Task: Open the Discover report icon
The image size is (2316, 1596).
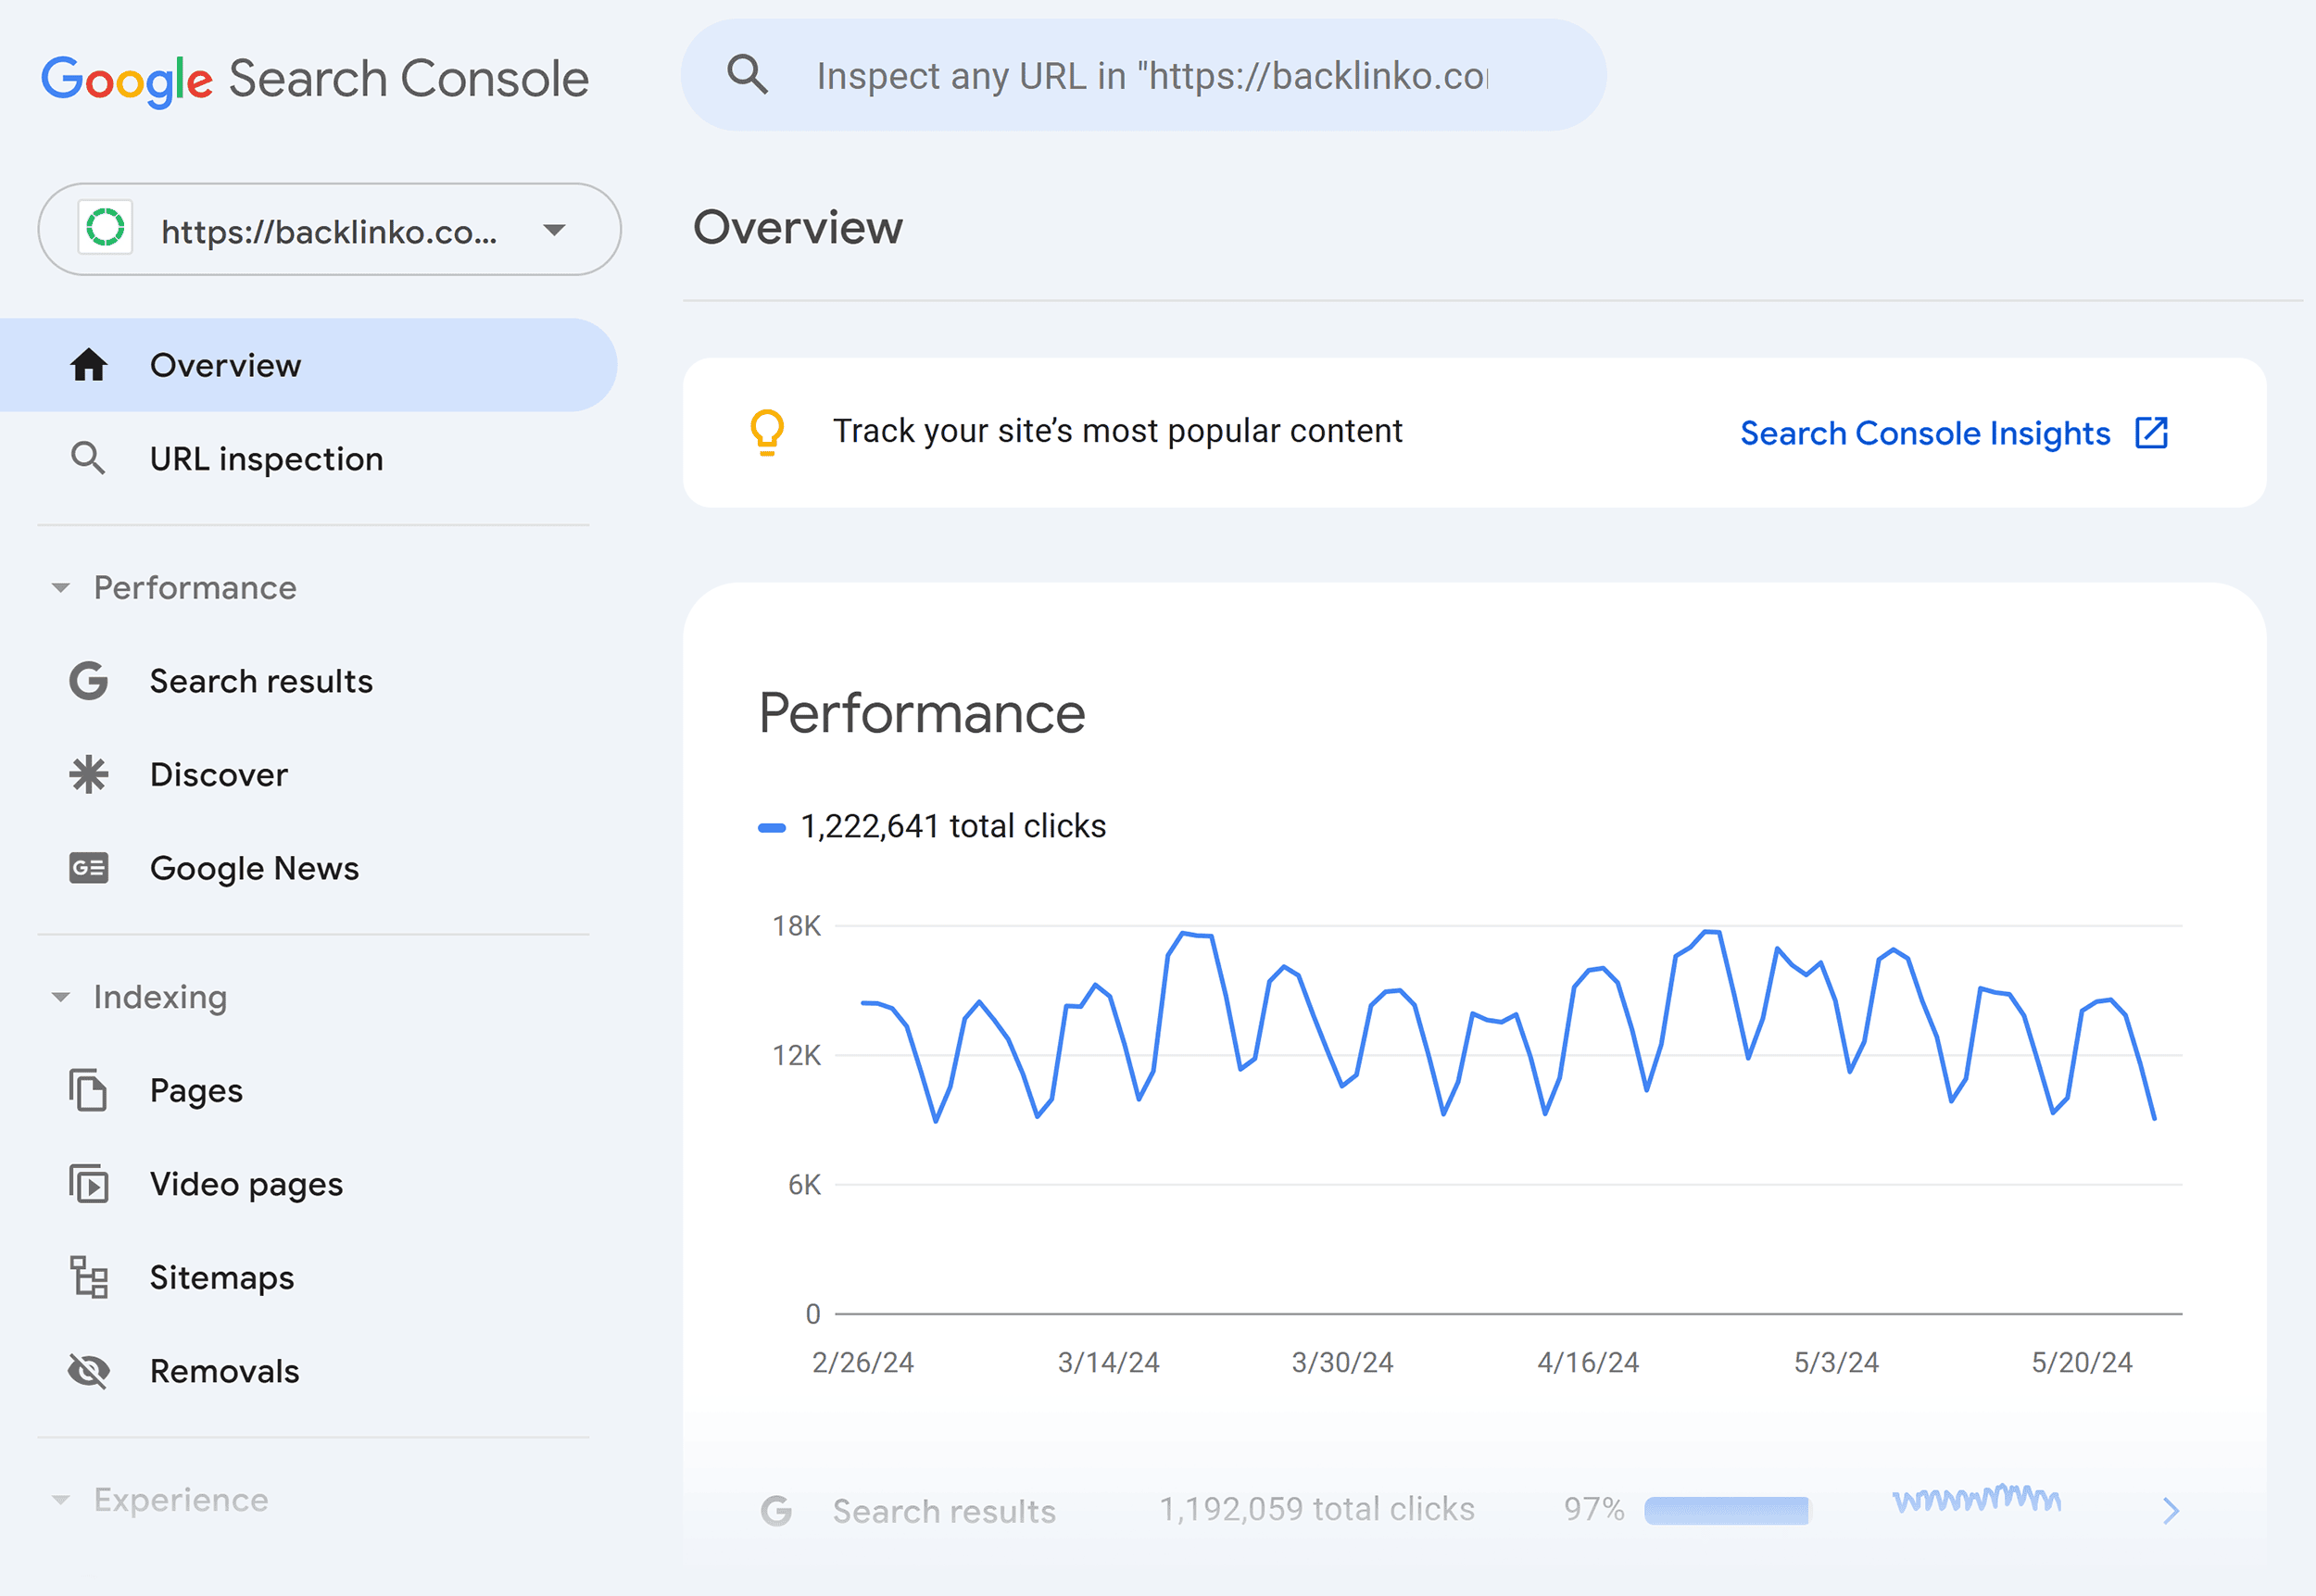Action: coord(88,774)
